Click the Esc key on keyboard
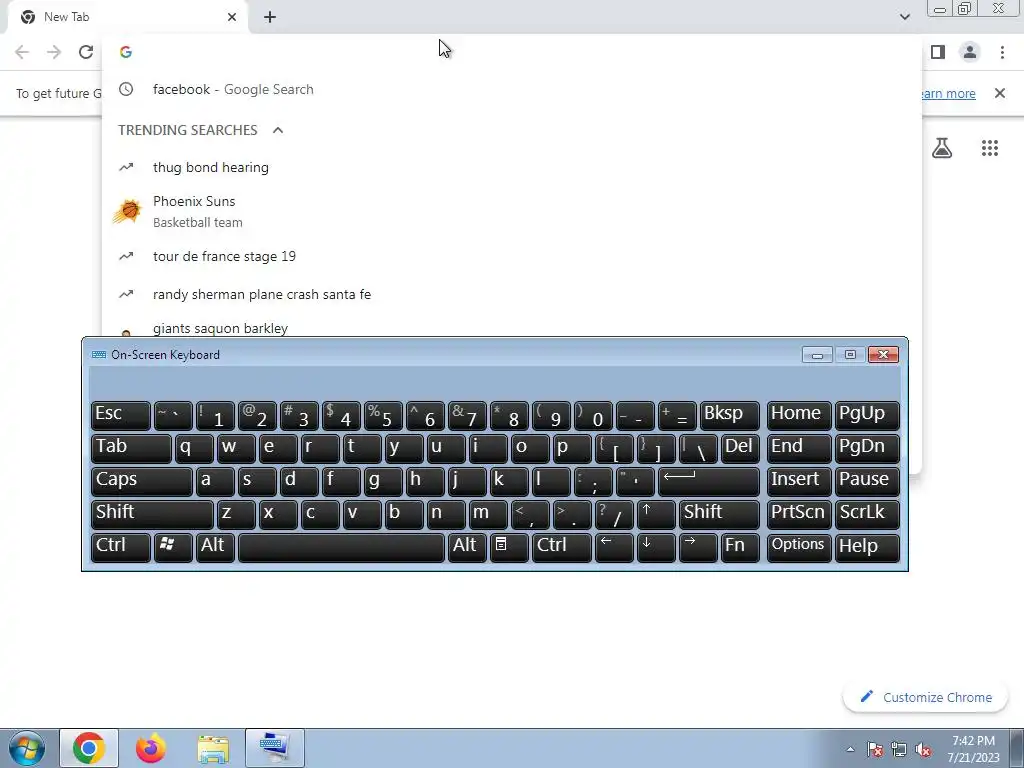Image resolution: width=1024 pixels, height=768 pixels. click(x=121, y=415)
